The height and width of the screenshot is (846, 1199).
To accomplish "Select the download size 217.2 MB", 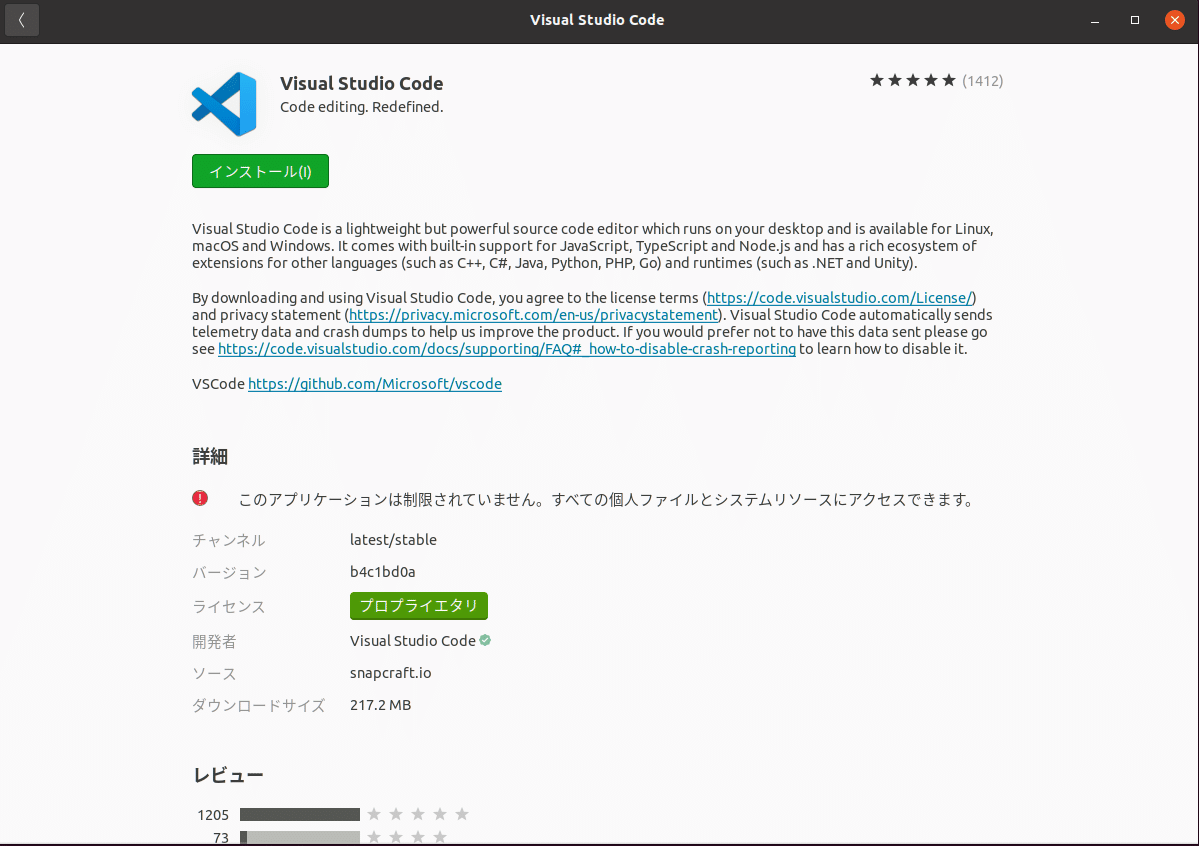I will click(x=381, y=705).
